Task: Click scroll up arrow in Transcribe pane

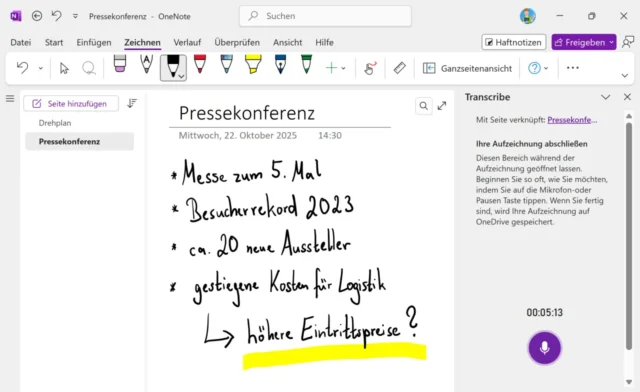Action: coord(629,116)
